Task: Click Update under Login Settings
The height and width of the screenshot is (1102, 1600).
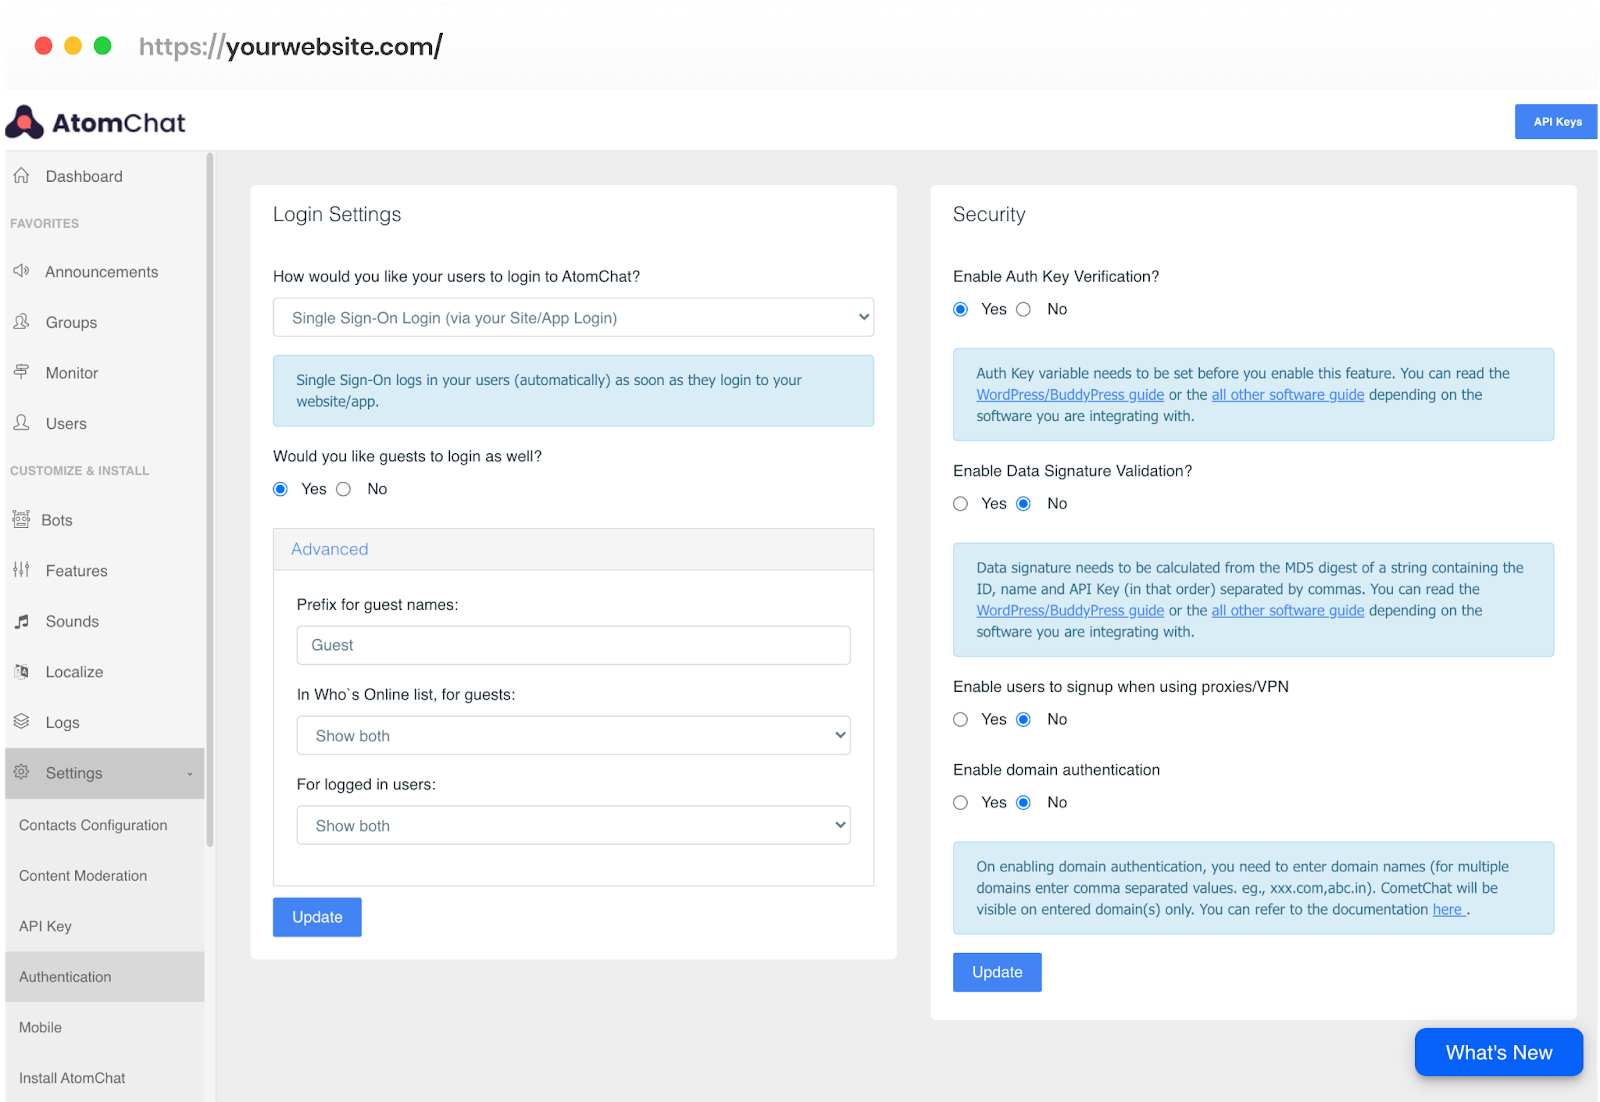Action: coord(317,917)
